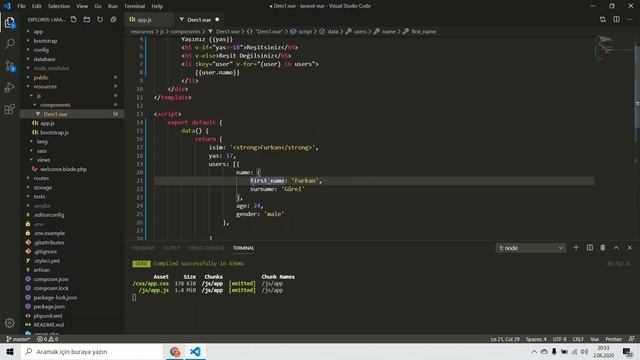The height and width of the screenshot is (360, 640).
Task: Open welcome.blade.php in Explorer
Action: (x=63, y=169)
